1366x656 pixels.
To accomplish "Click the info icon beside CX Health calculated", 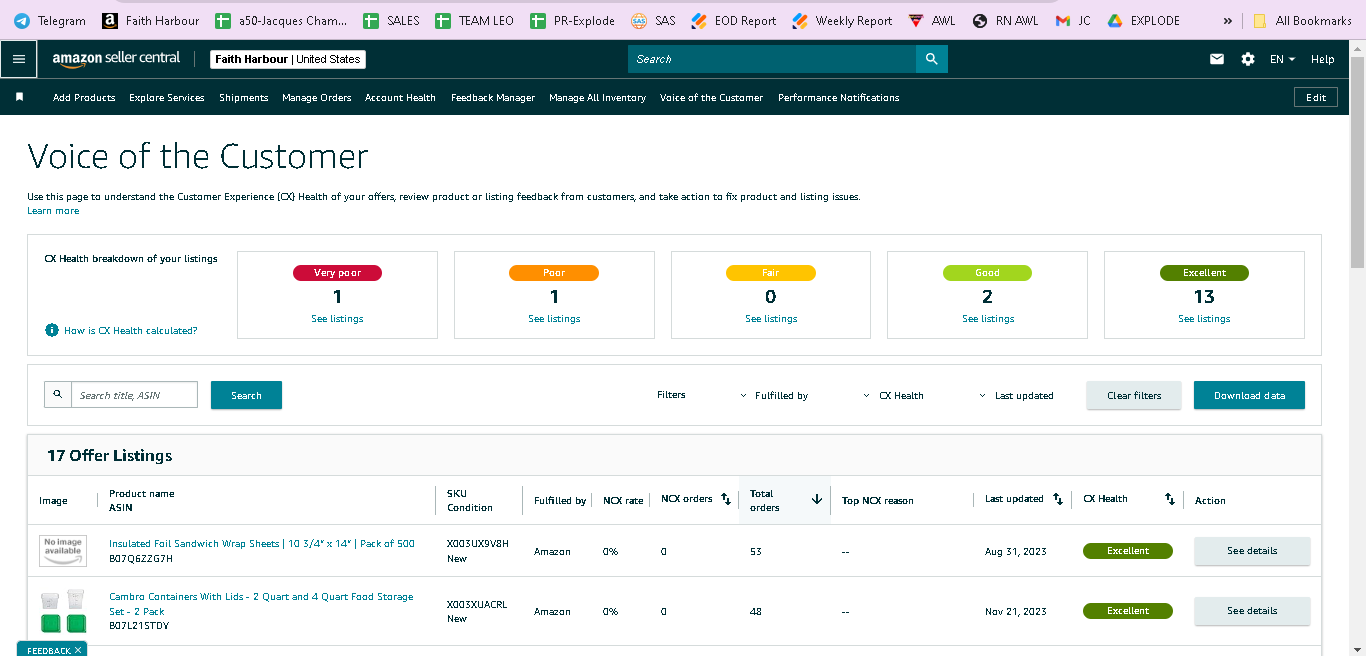I will tap(52, 330).
